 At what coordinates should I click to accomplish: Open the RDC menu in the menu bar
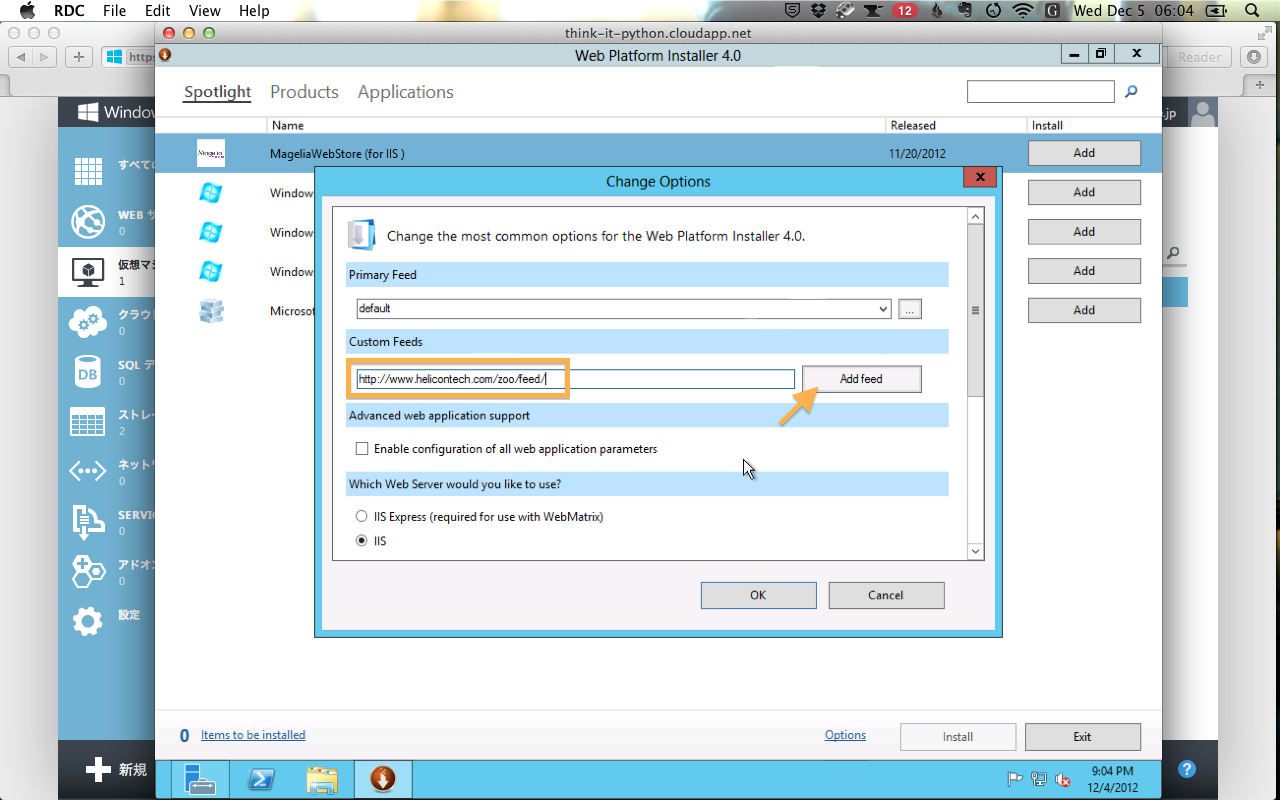pos(68,11)
